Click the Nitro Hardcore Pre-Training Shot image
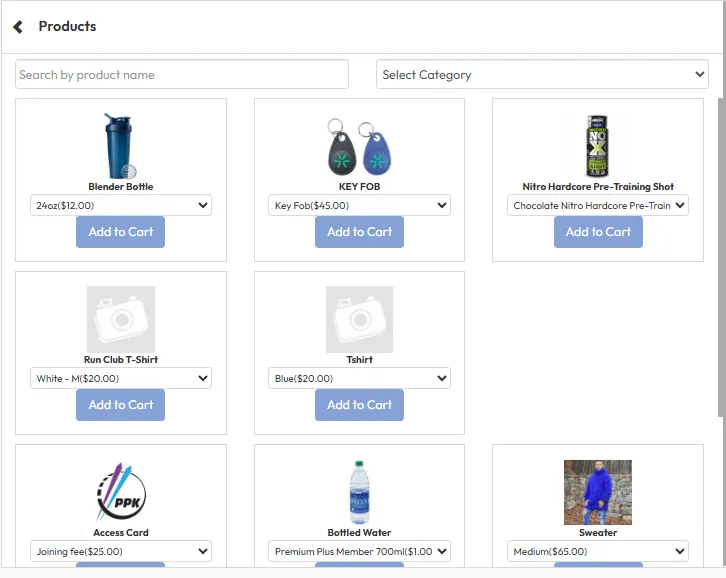 point(598,146)
